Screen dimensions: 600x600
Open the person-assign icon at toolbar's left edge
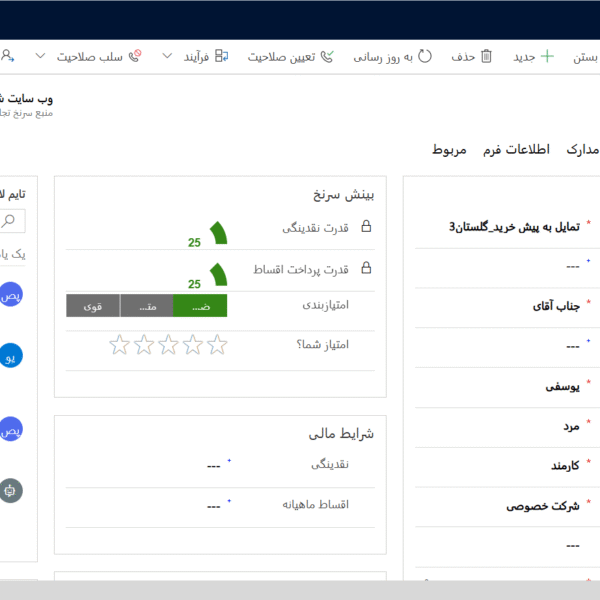coord(7,57)
